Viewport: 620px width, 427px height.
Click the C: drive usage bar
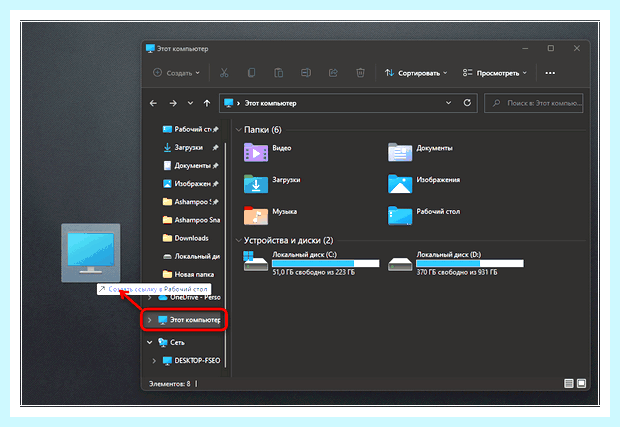pos(325,263)
